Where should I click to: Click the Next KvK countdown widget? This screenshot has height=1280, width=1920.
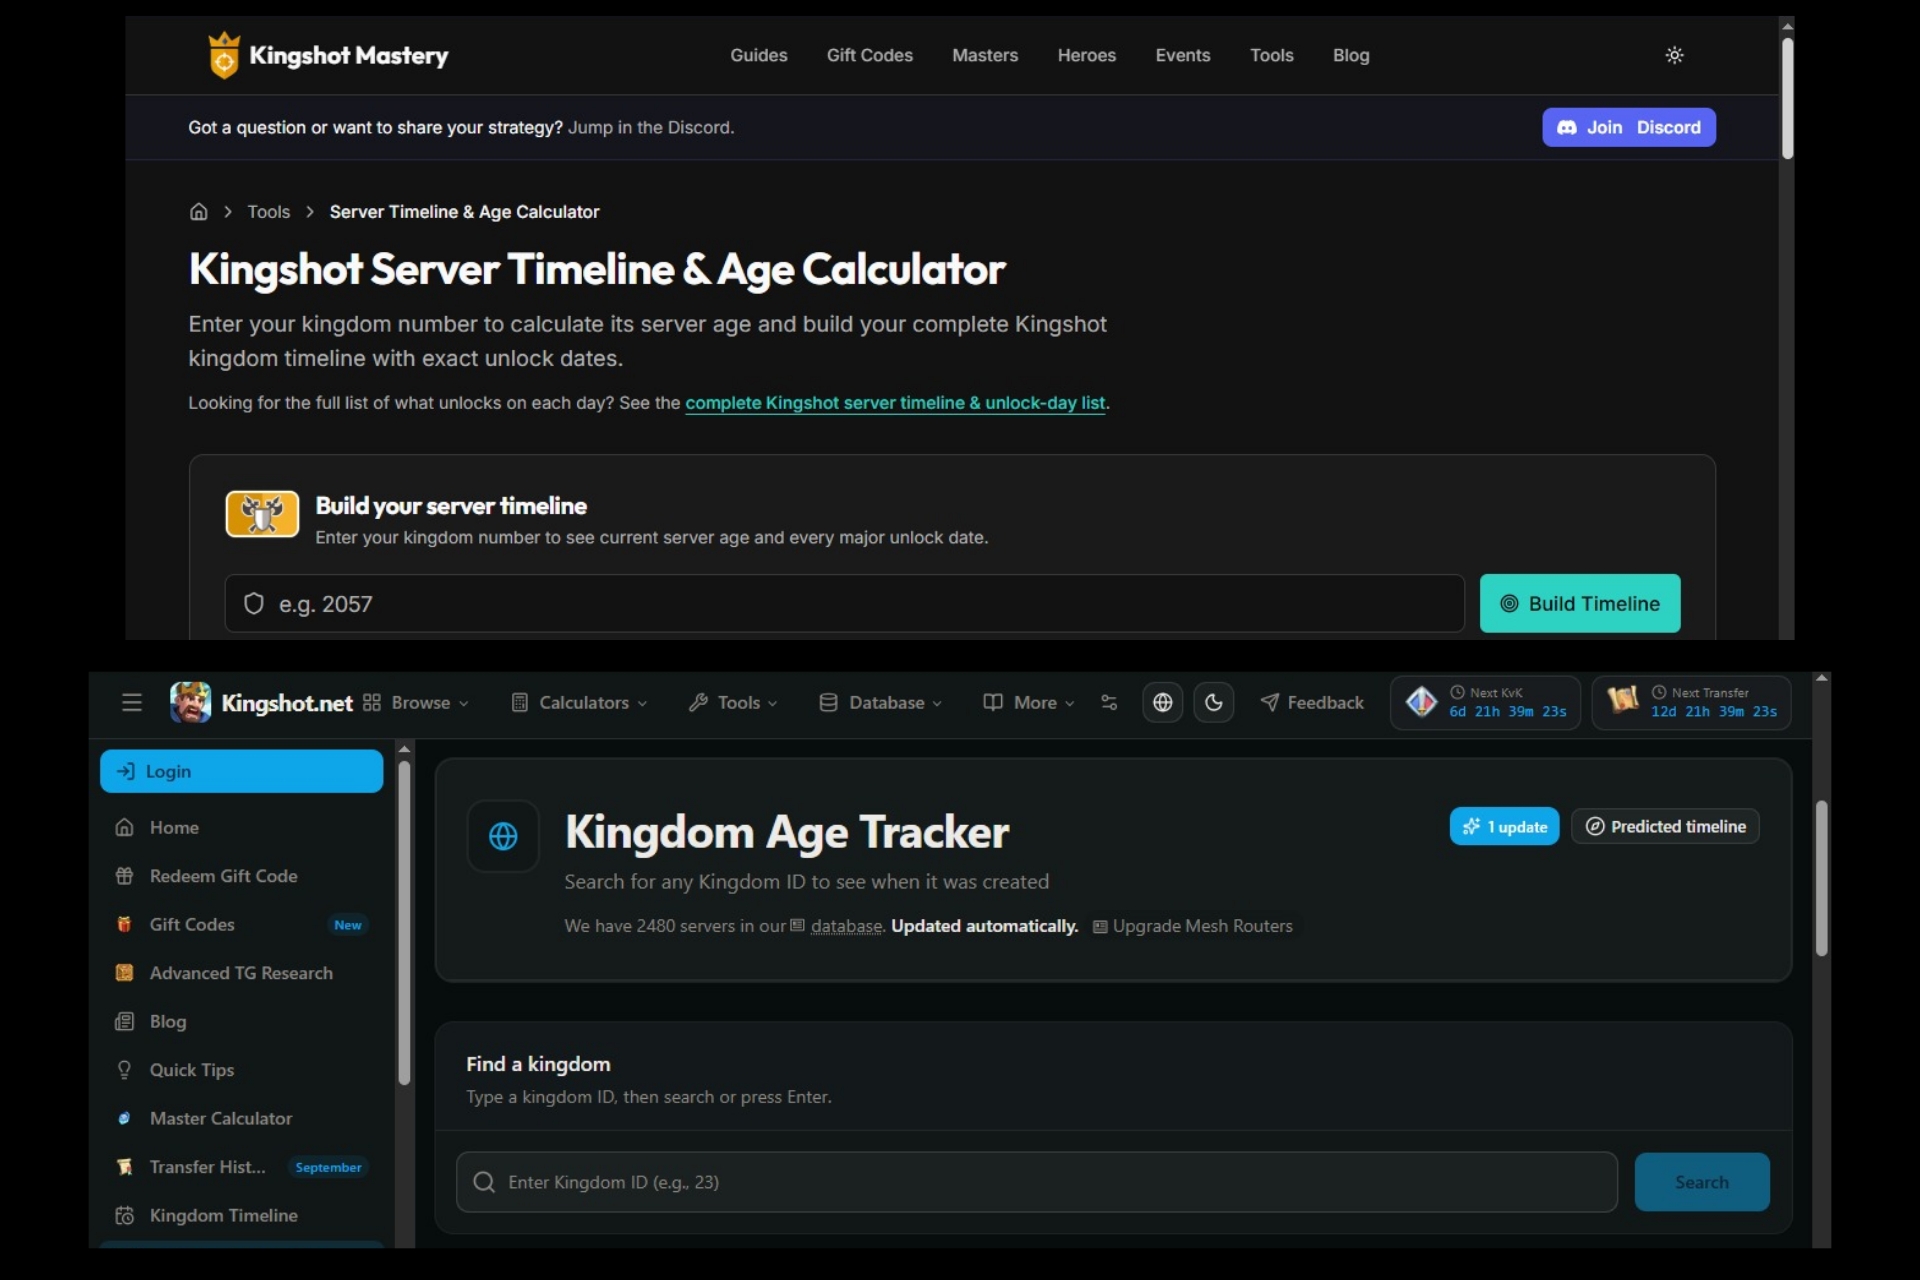click(1485, 702)
